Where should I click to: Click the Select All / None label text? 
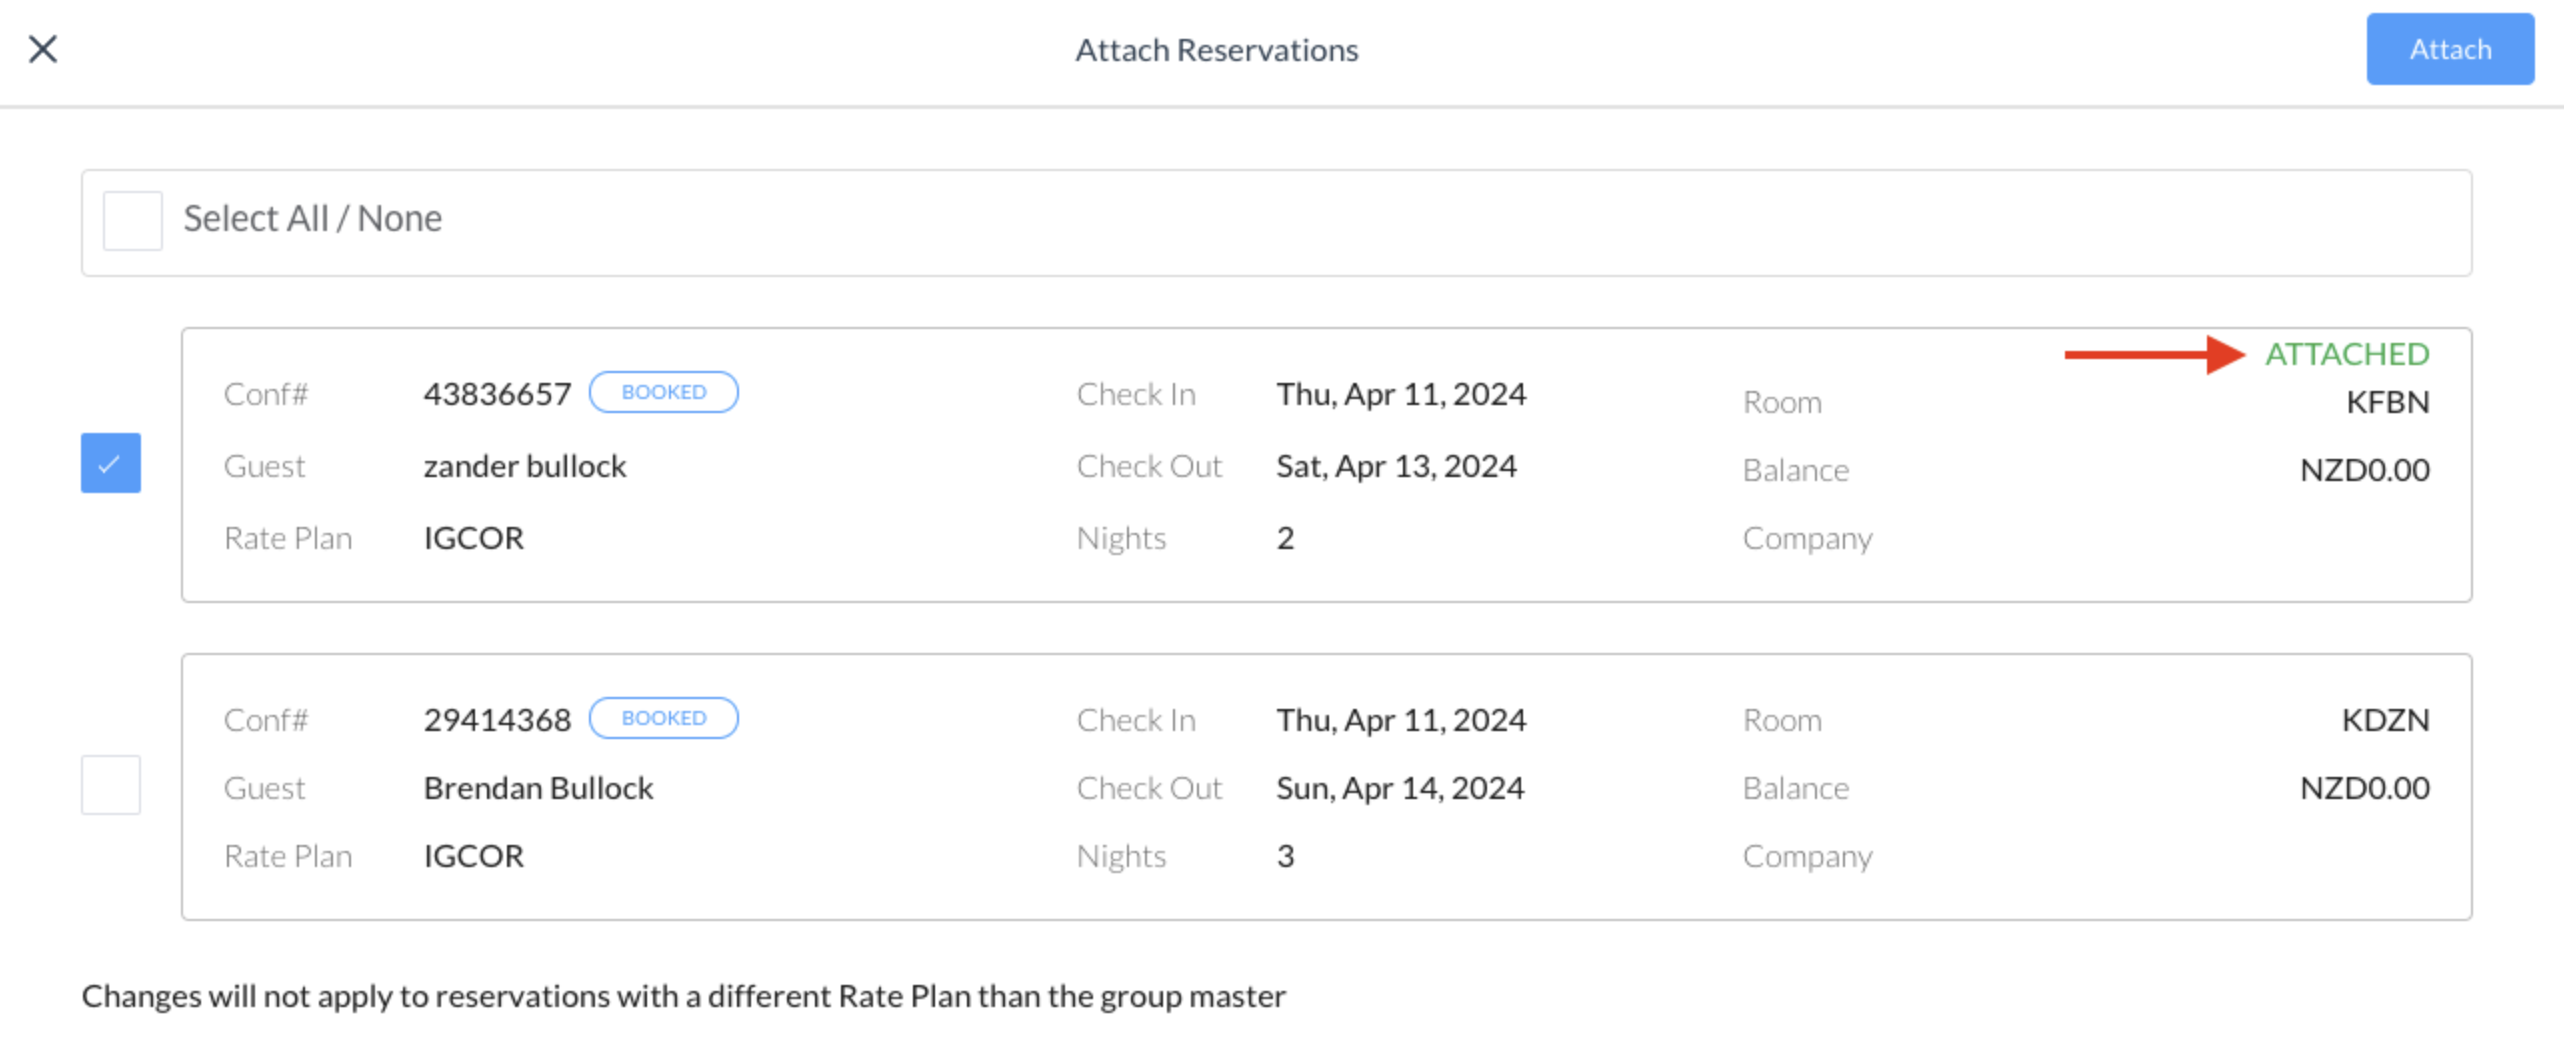pos(313,218)
